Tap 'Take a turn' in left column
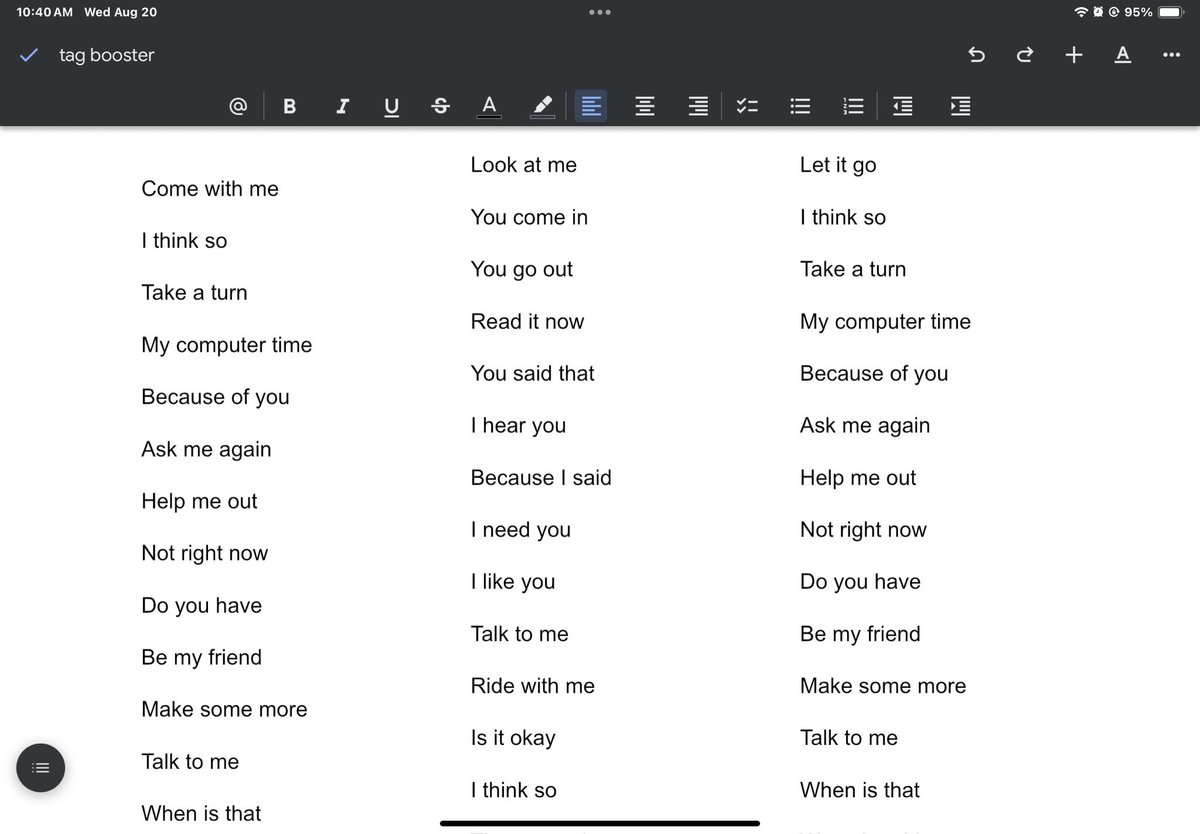Screen dimensions: 1200x834 (194, 293)
